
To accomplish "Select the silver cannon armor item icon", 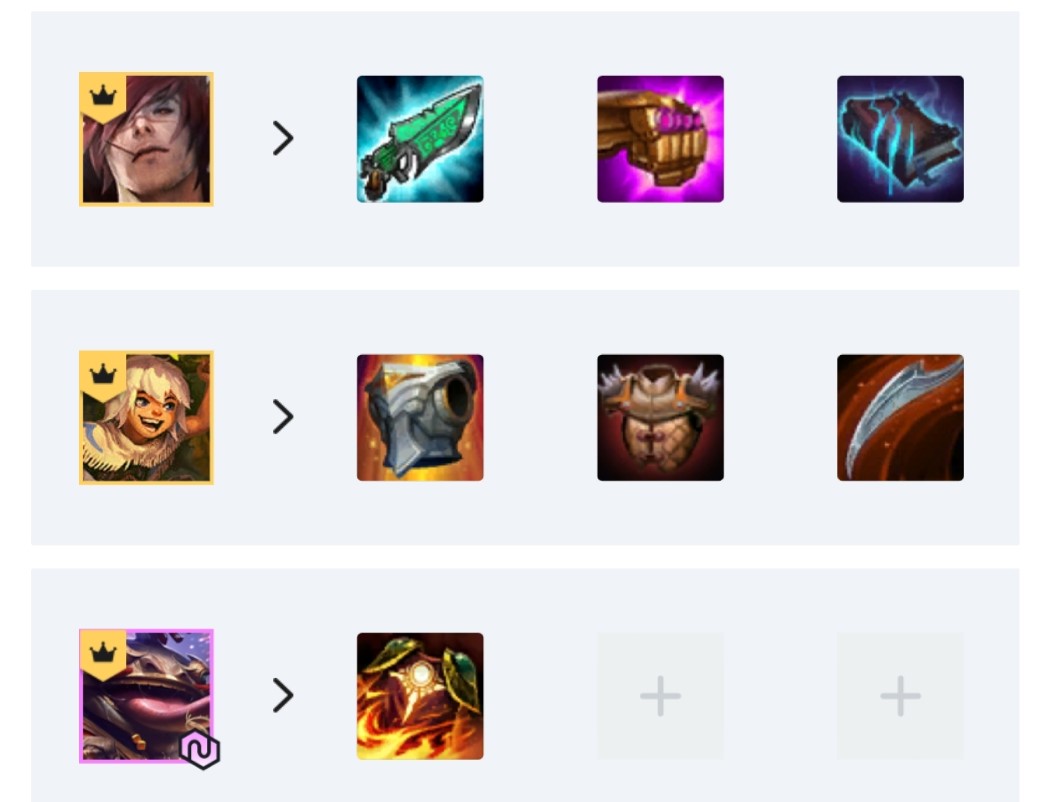I will [420, 418].
